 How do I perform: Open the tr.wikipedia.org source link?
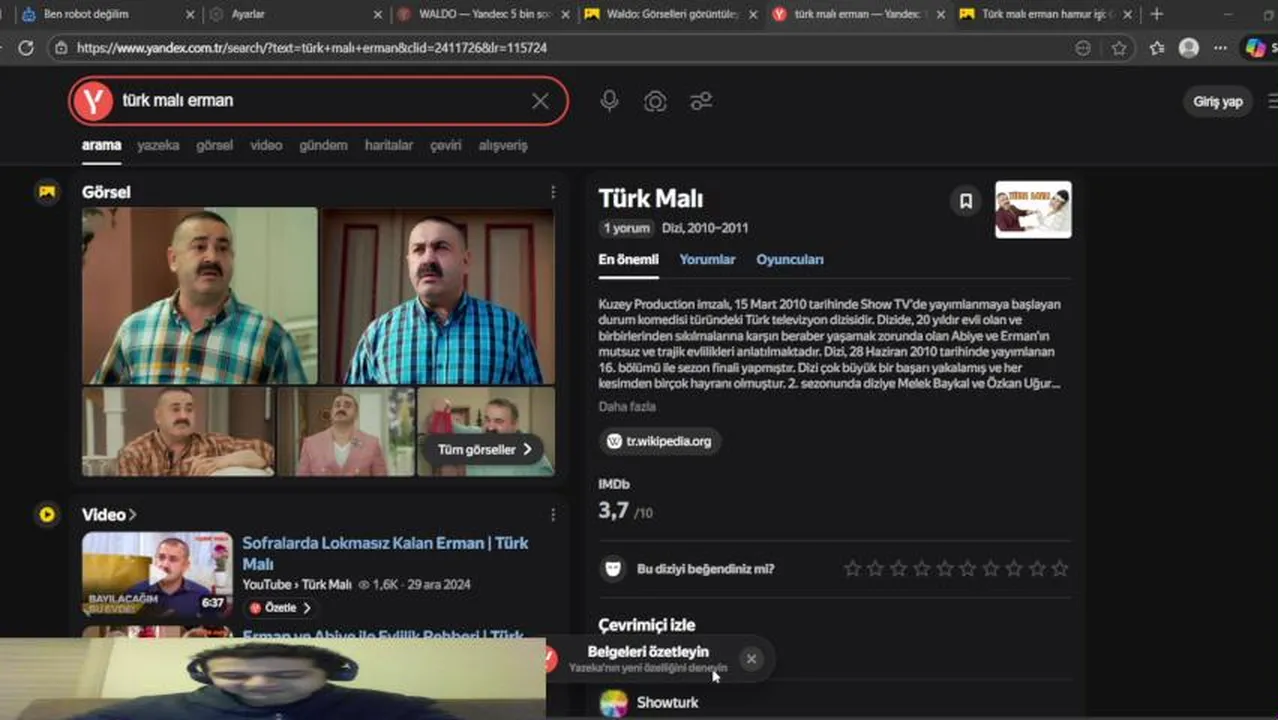(659, 441)
